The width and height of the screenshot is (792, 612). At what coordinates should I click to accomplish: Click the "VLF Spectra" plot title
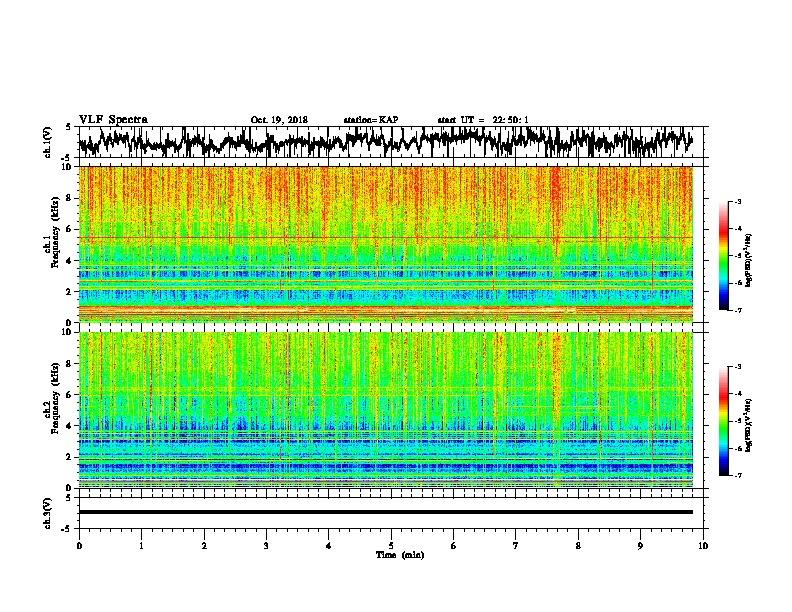[x=113, y=120]
